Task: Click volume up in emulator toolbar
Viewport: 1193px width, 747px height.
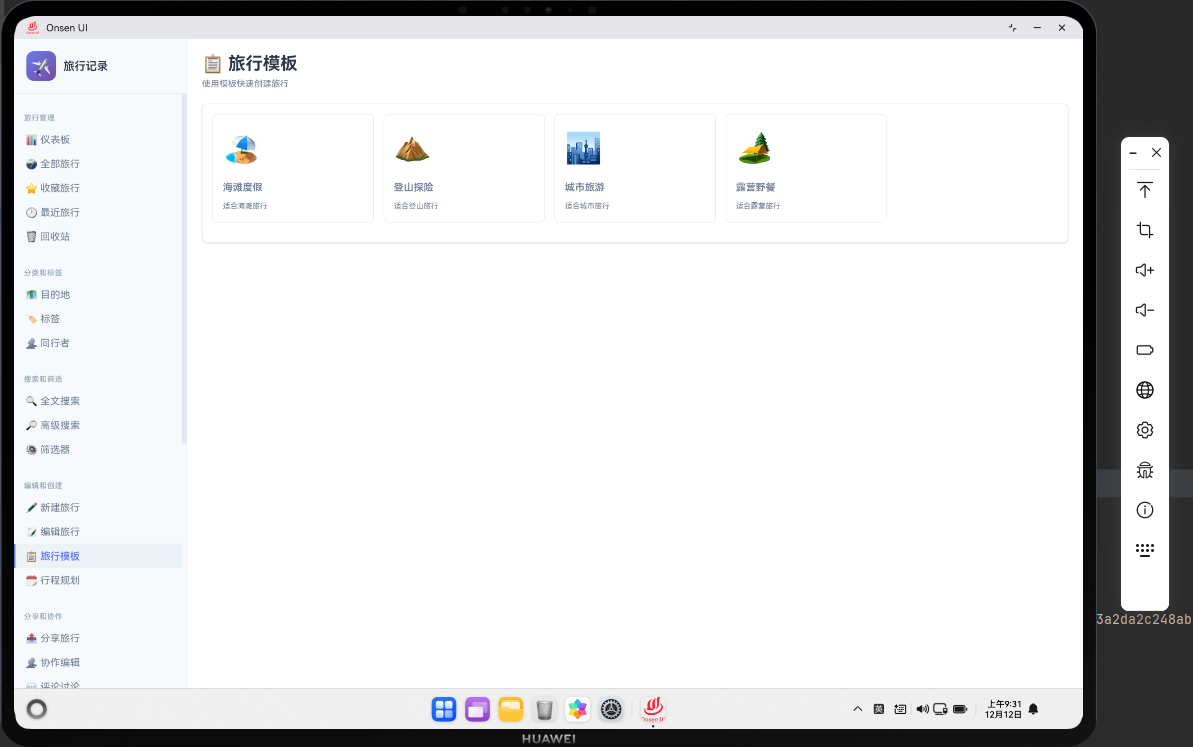Action: [x=1144, y=270]
